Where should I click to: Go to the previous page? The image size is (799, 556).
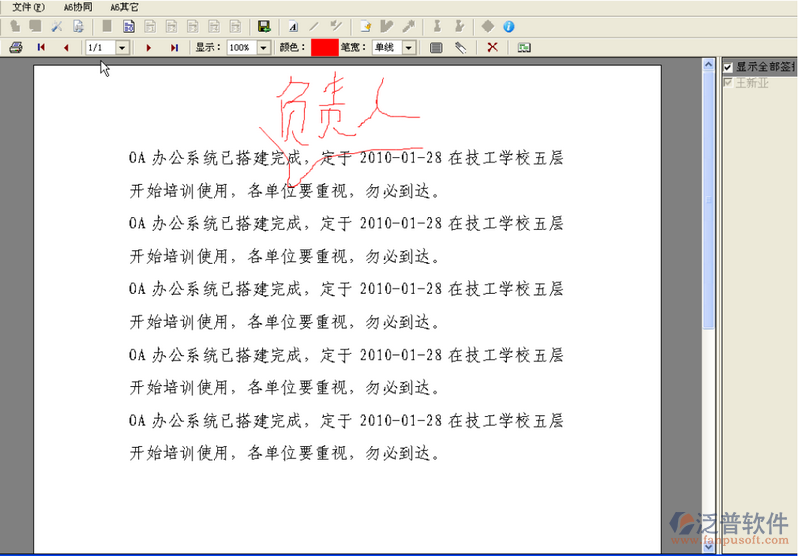coord(66,47)
